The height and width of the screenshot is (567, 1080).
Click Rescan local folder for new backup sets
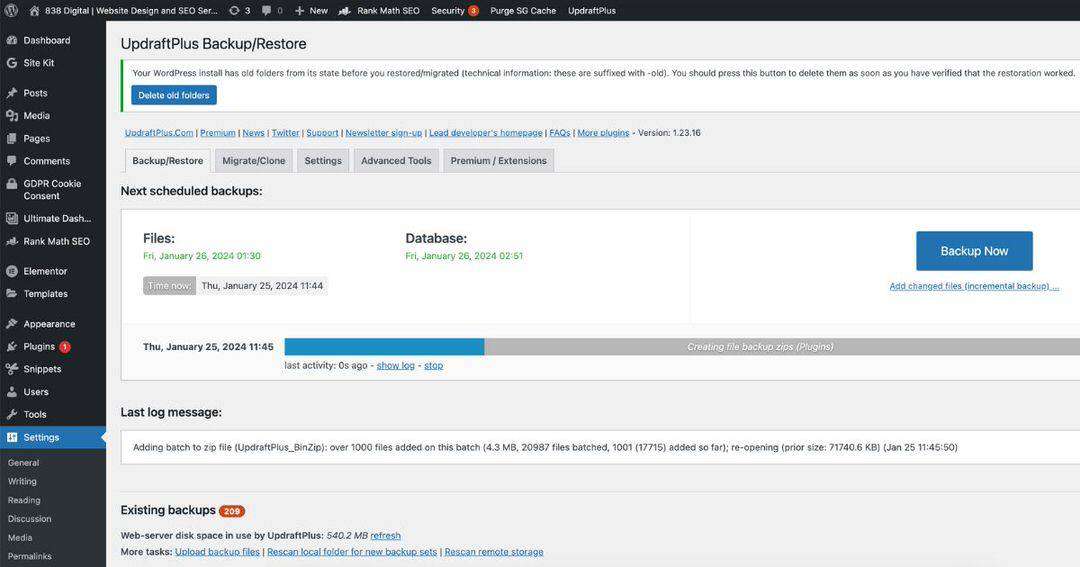tap(352, 552)
